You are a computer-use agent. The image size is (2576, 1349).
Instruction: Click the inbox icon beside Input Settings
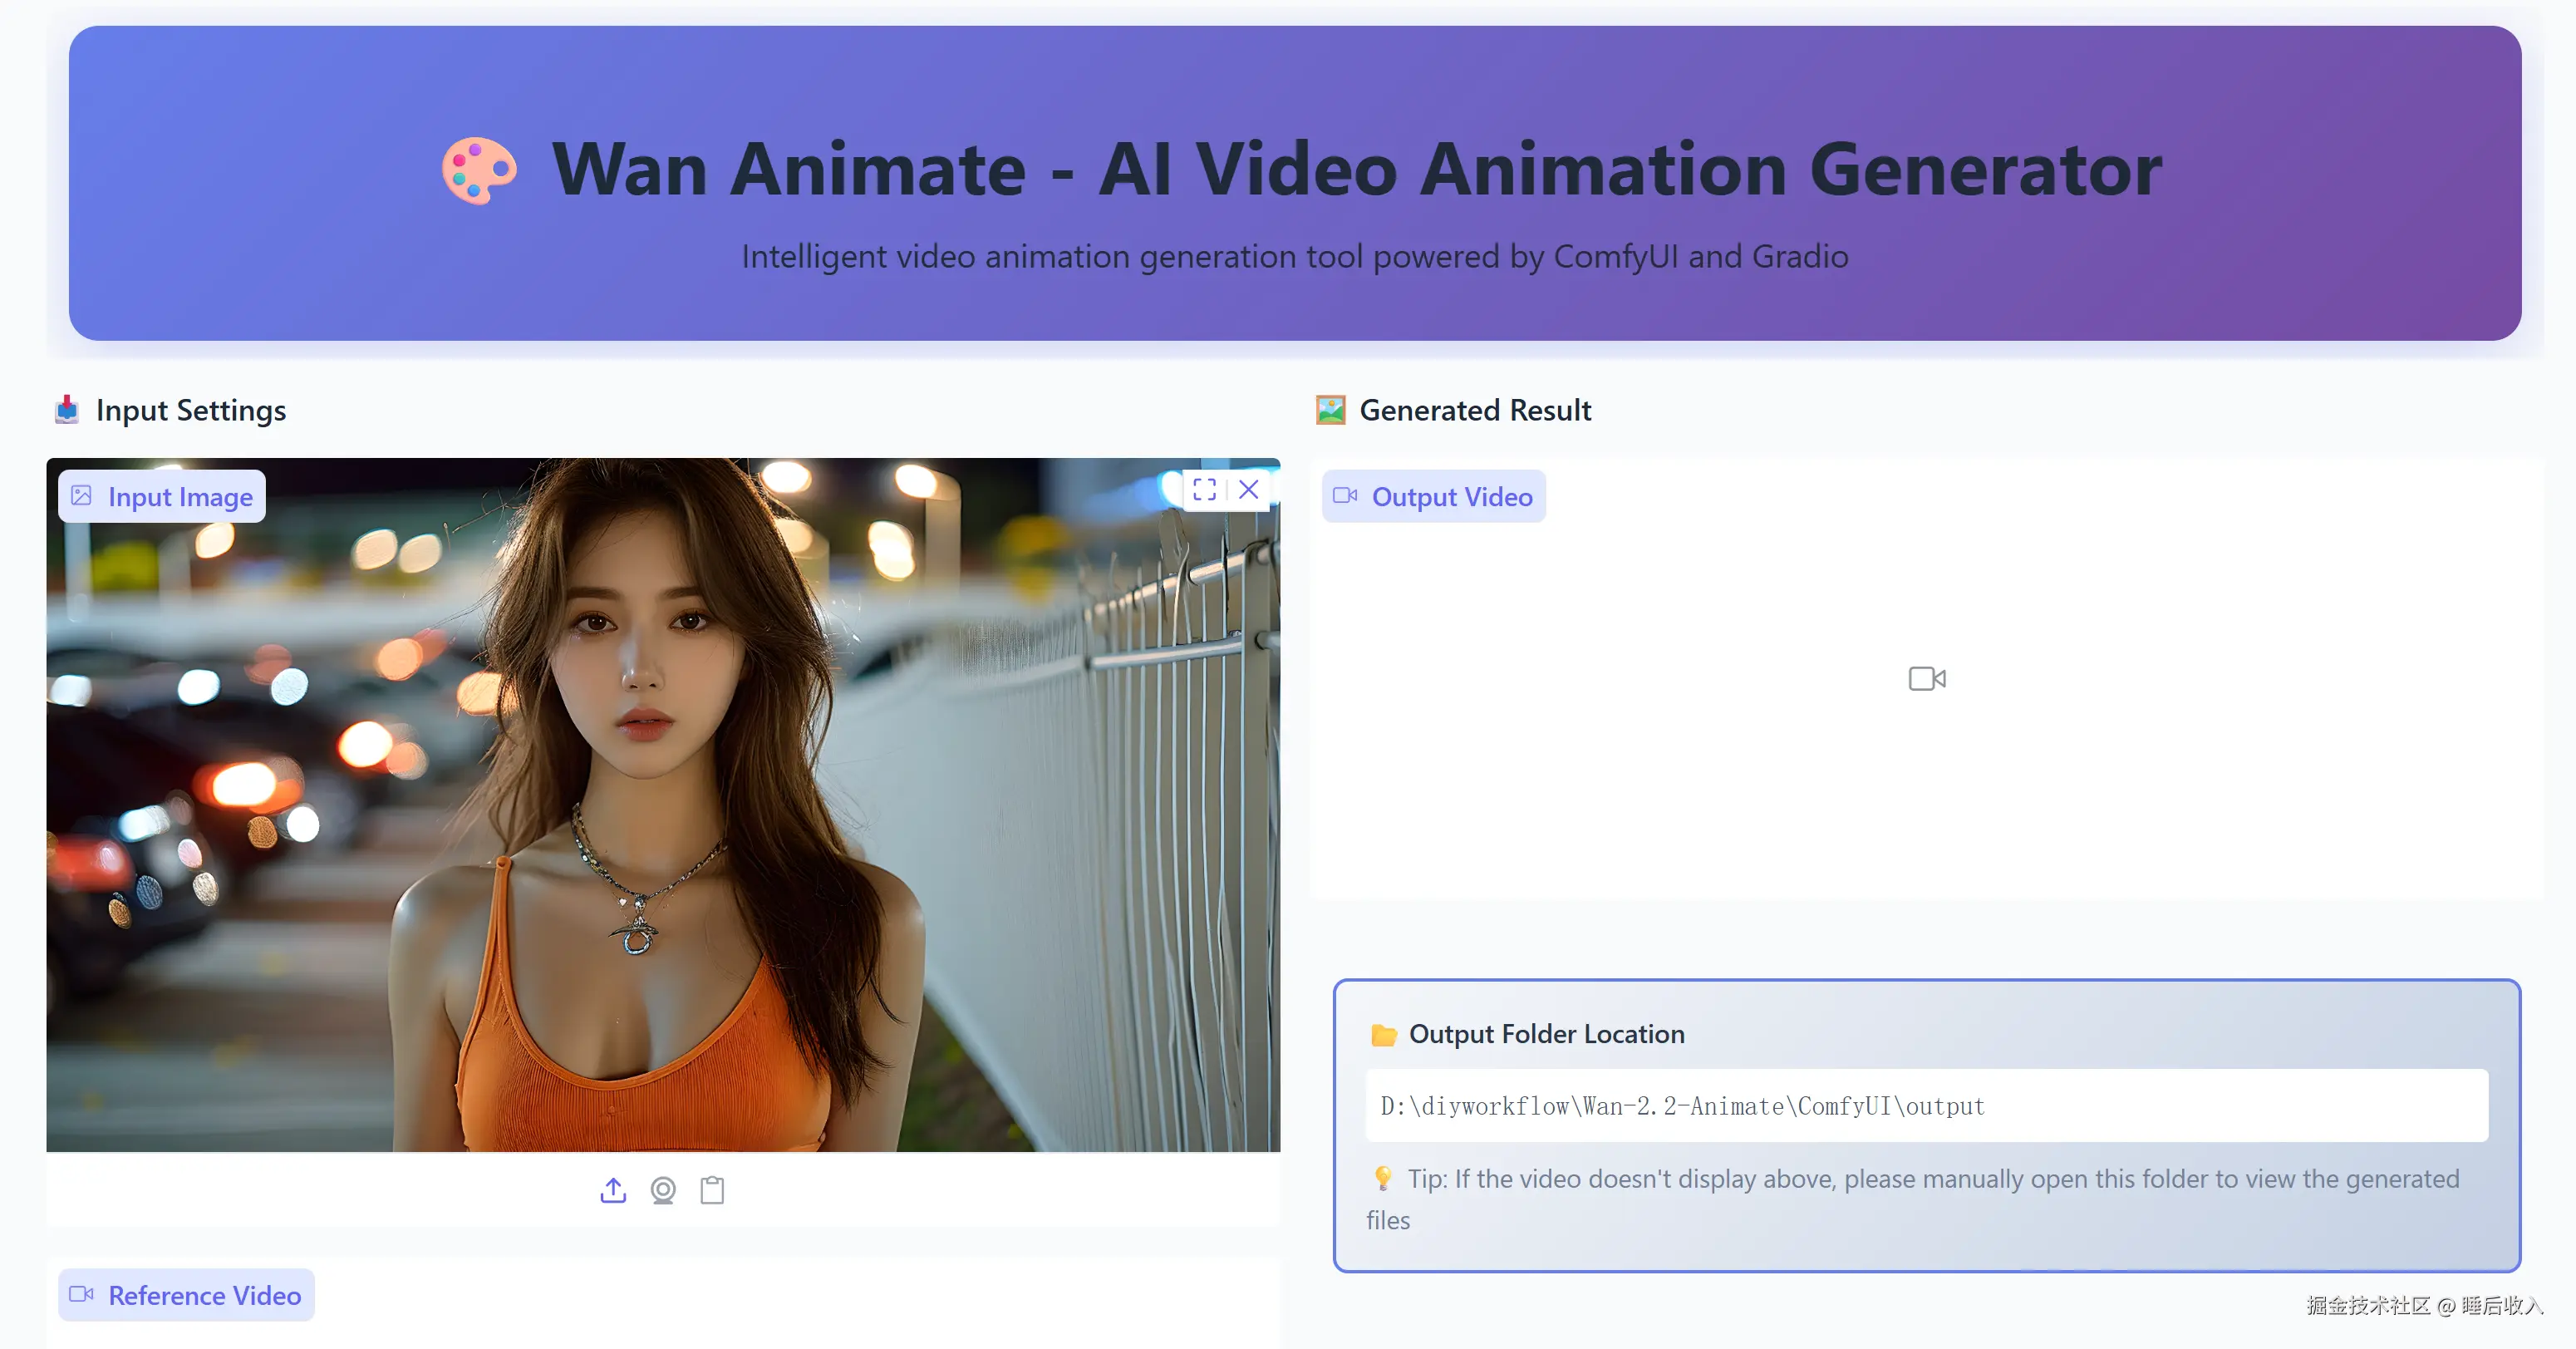coord(67,410)
